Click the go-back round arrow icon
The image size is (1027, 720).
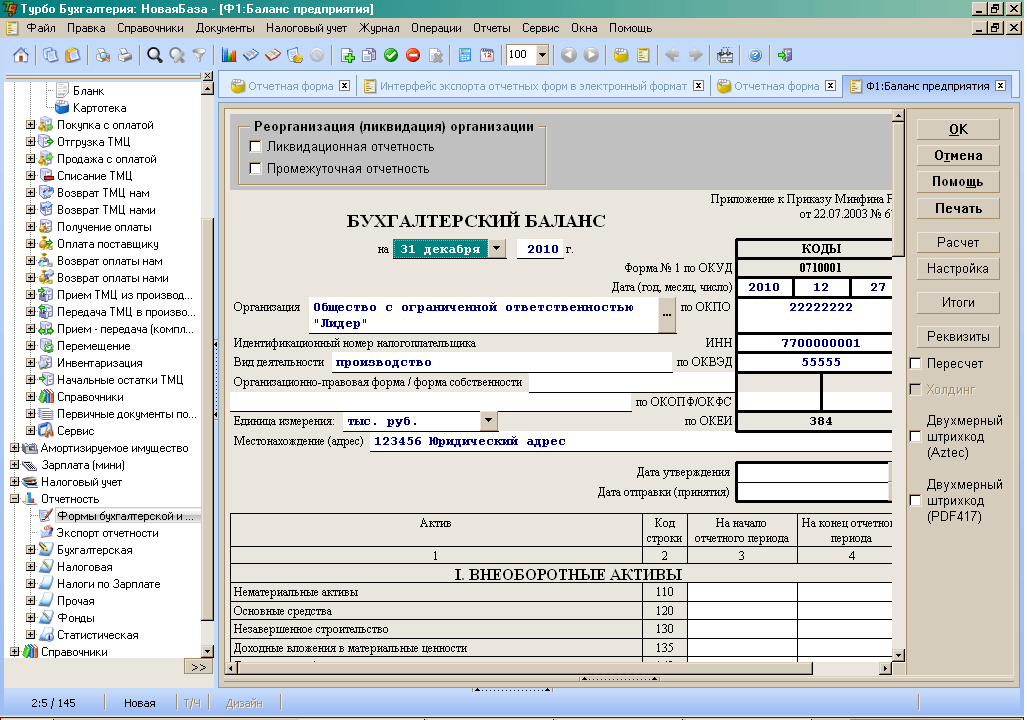tap(569, 55)
